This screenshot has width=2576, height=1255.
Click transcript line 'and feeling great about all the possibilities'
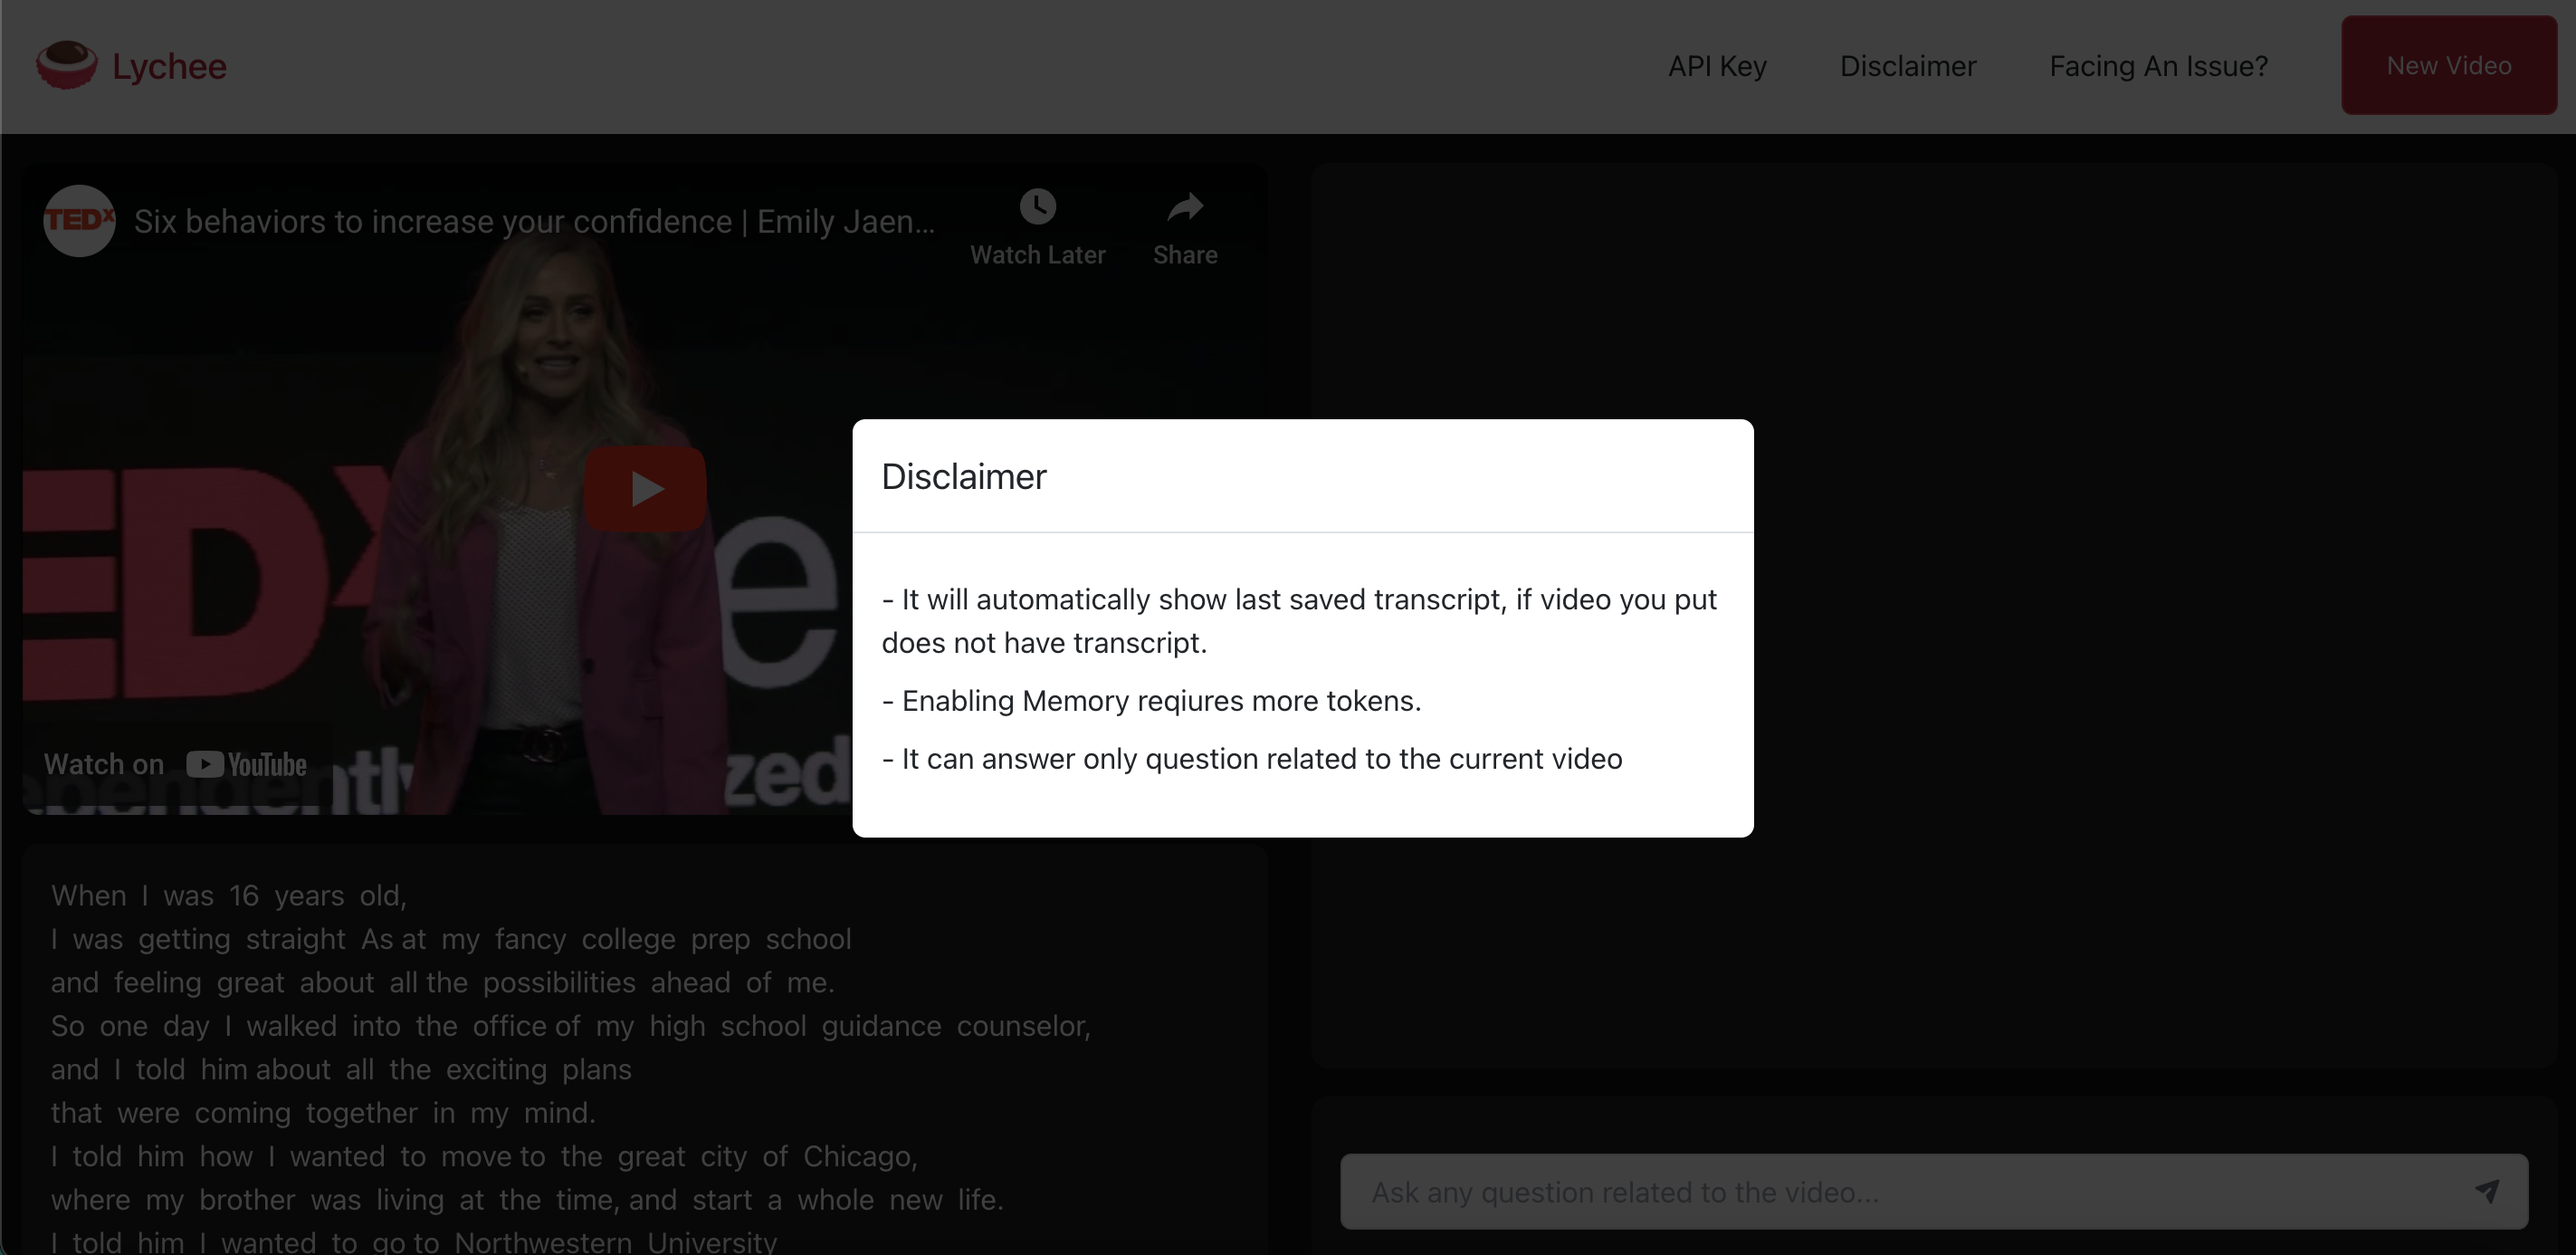pos(443,982)
